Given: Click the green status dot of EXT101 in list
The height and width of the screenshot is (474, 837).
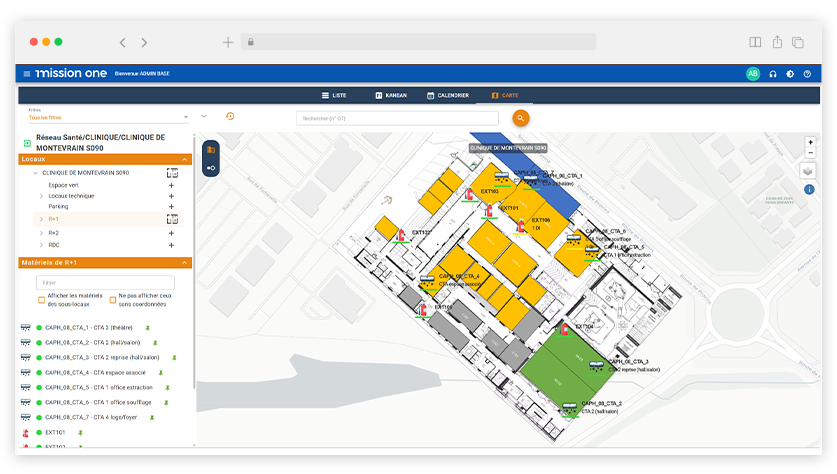Looking at the screenshot, I should [38, 432].
